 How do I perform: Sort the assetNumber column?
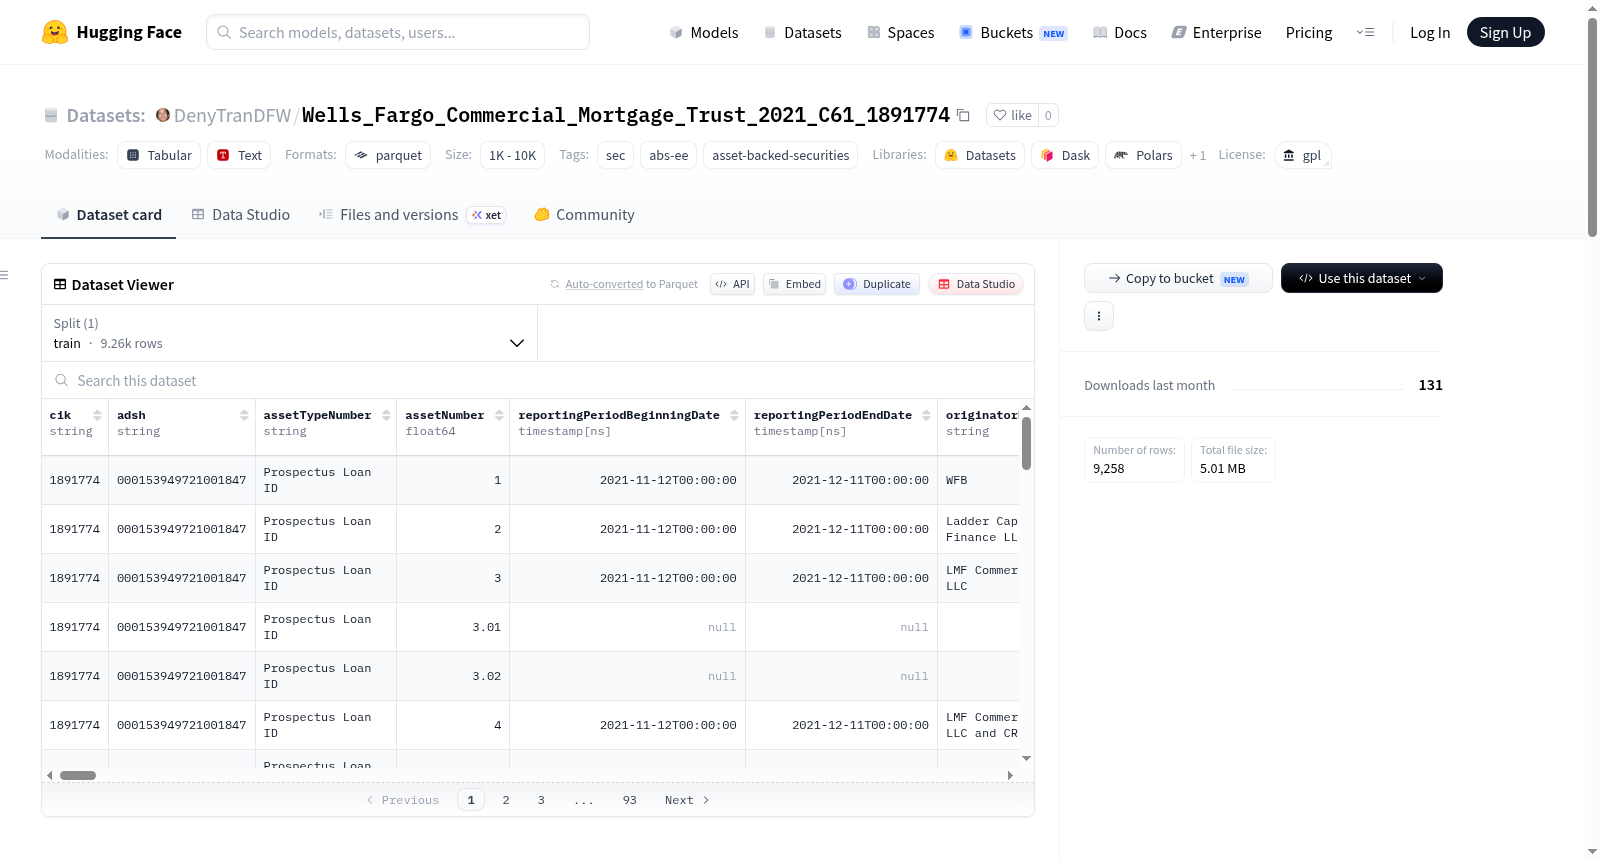coord(499,415)
